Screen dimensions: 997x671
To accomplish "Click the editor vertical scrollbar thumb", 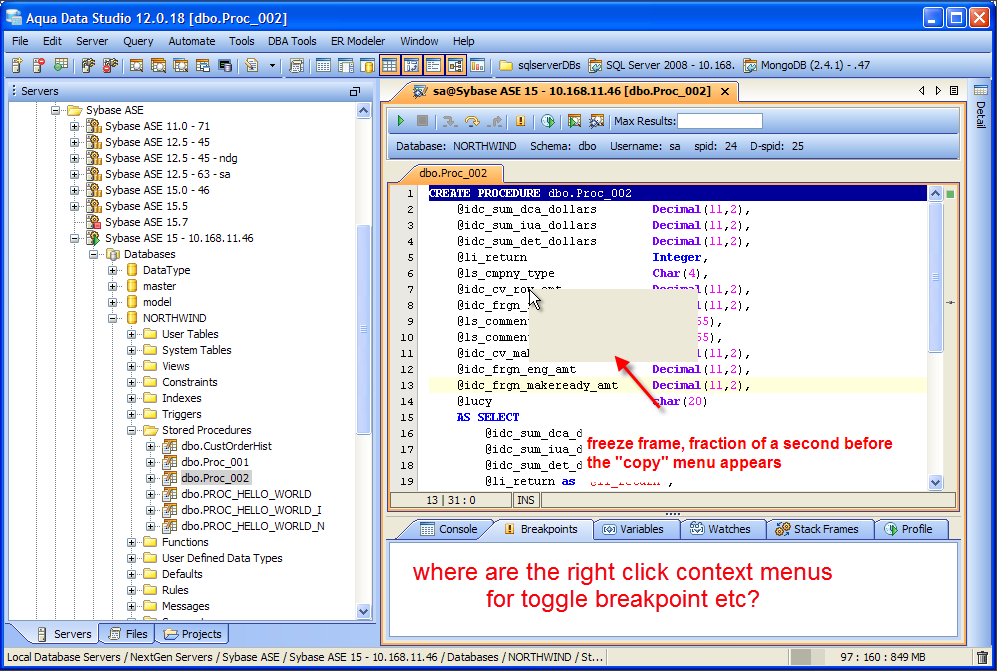I will pos(935,277).
